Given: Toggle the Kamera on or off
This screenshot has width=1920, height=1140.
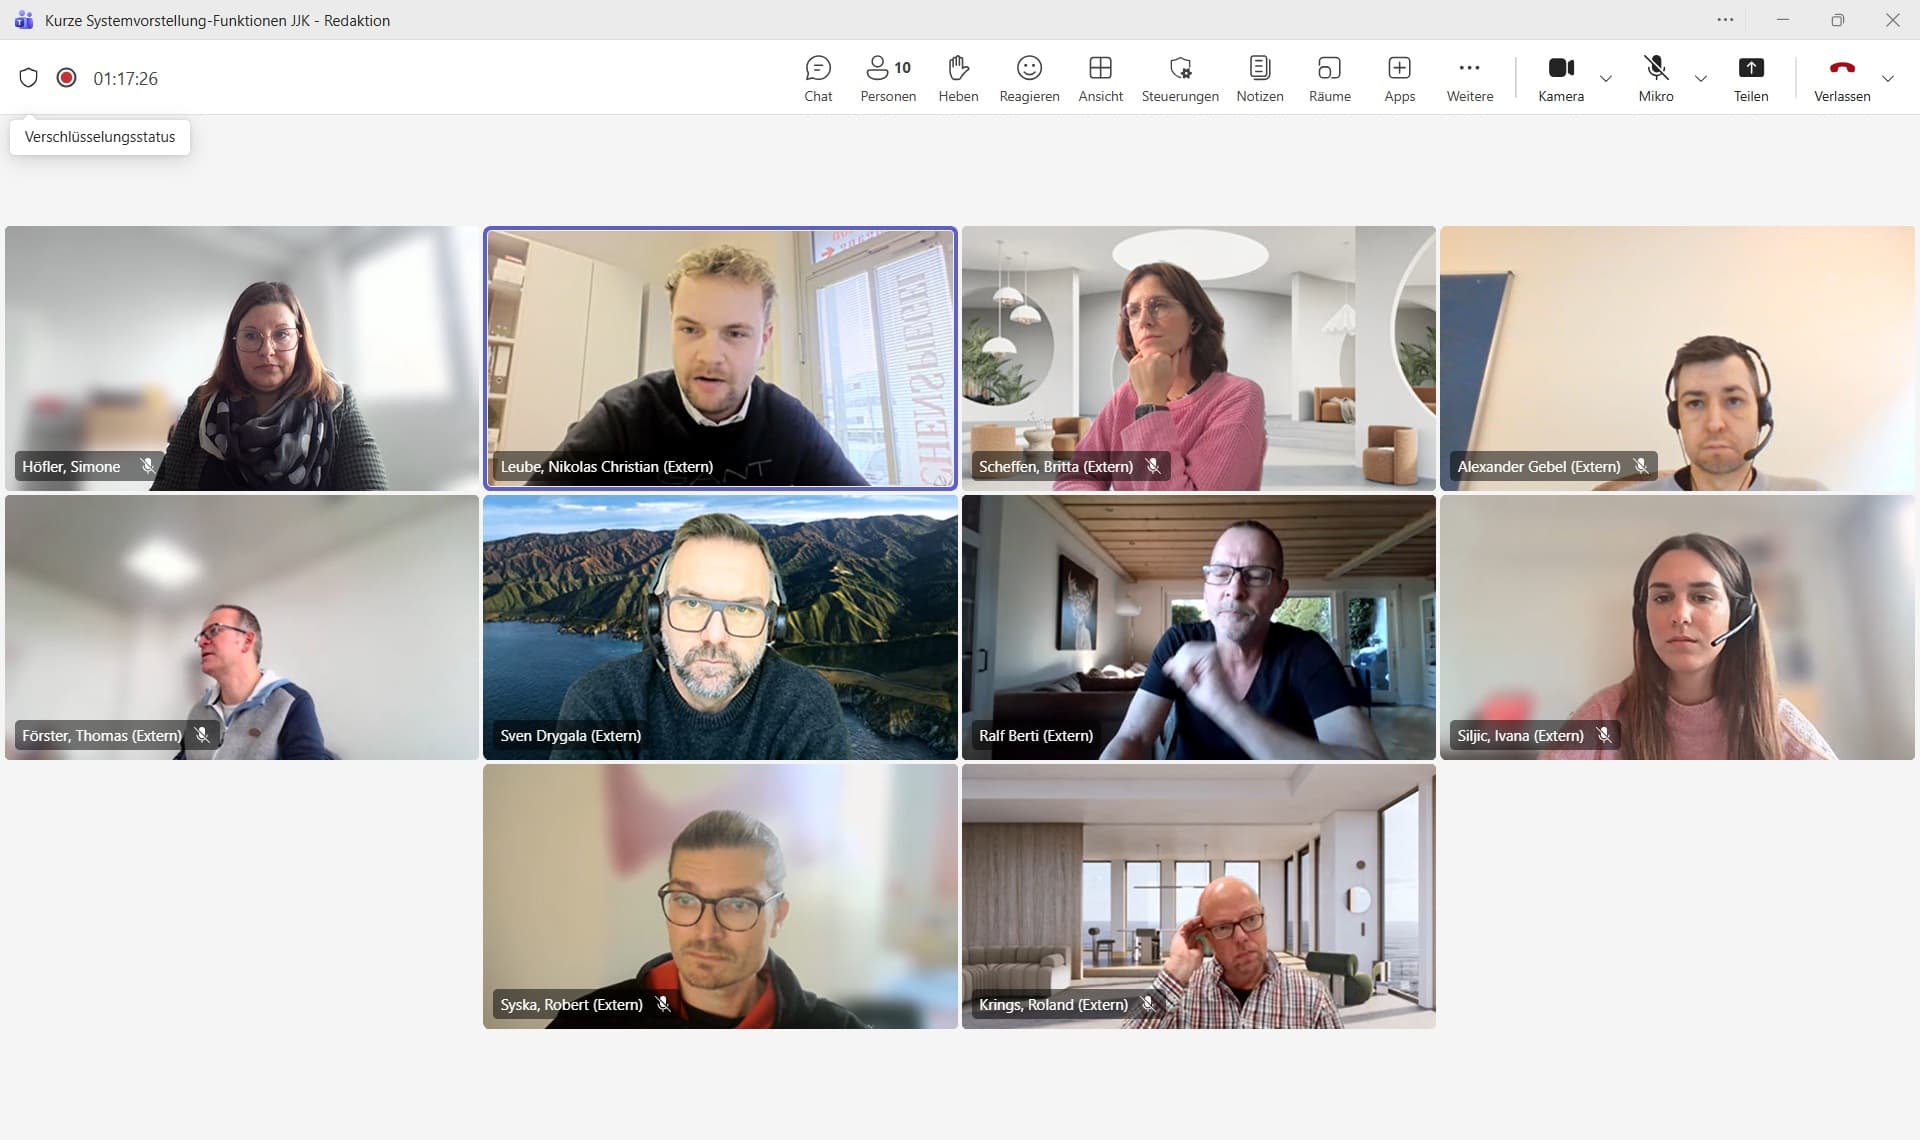Looking at the screenshot, I should coord(1560,78).
